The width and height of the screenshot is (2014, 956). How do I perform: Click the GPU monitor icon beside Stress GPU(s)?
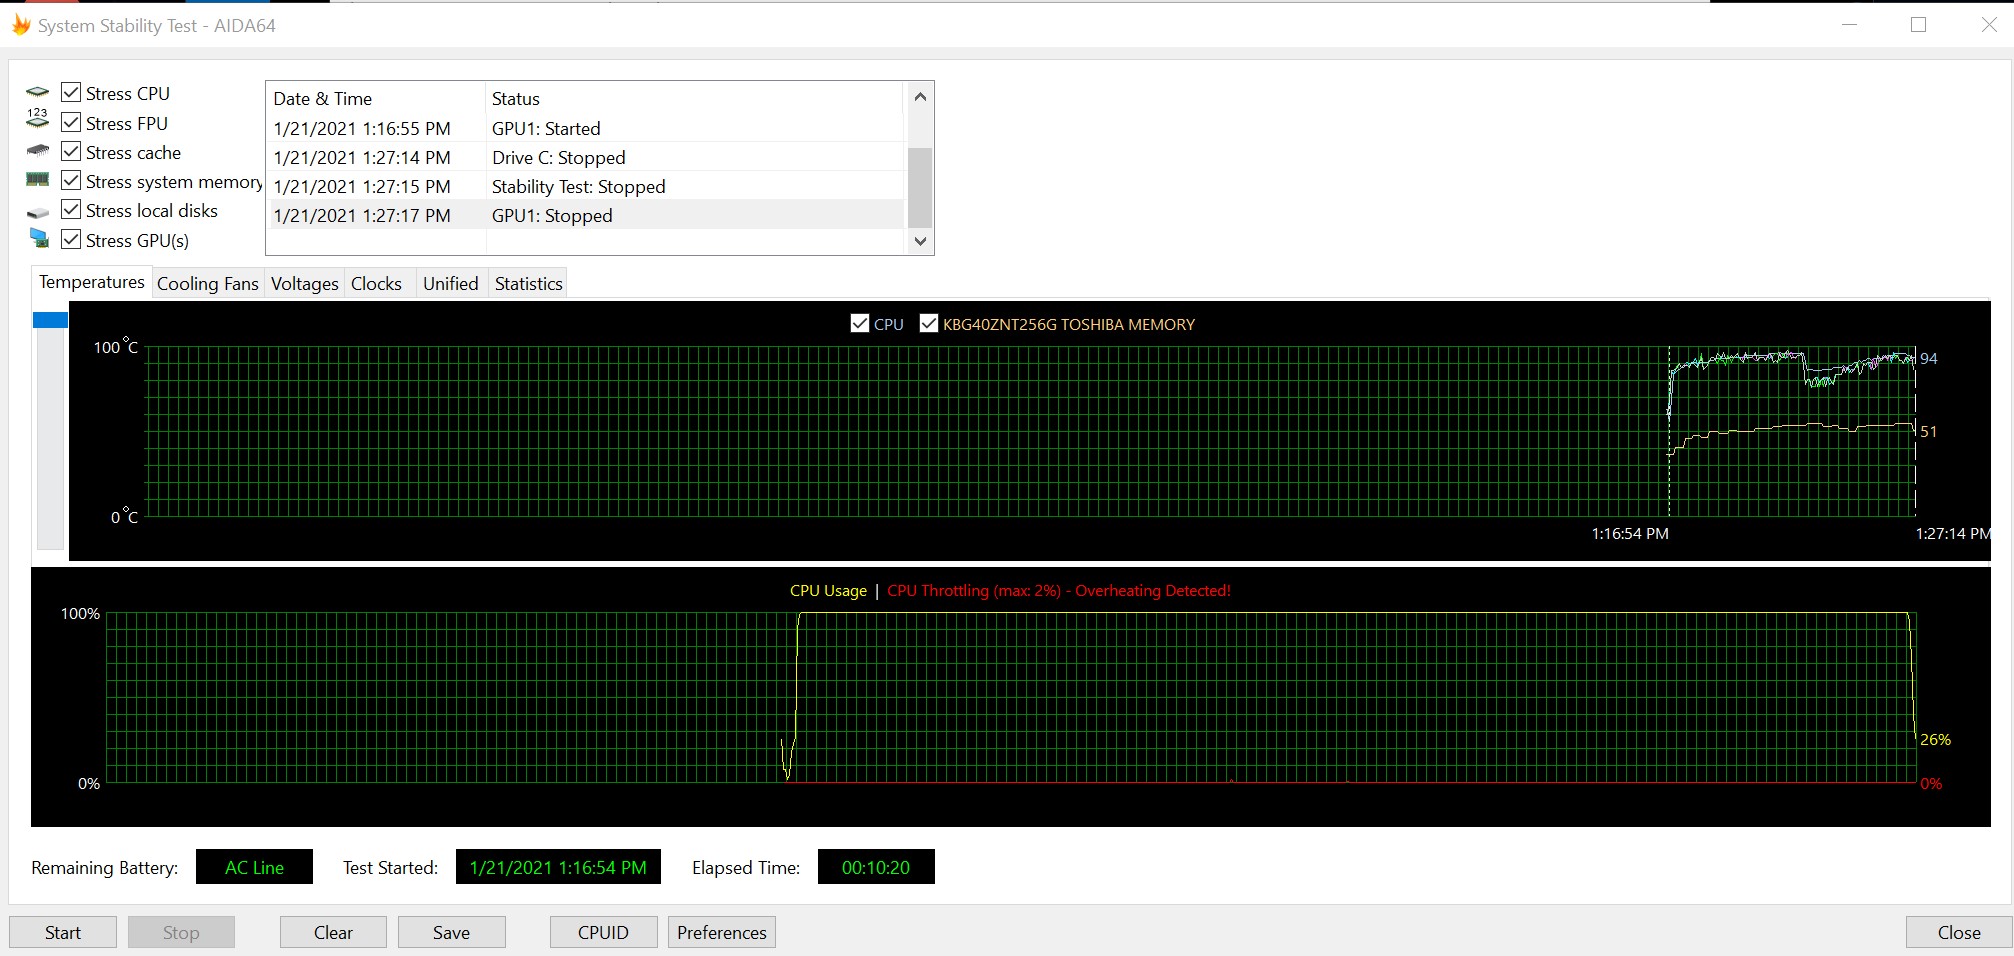(x=39, y=238)
